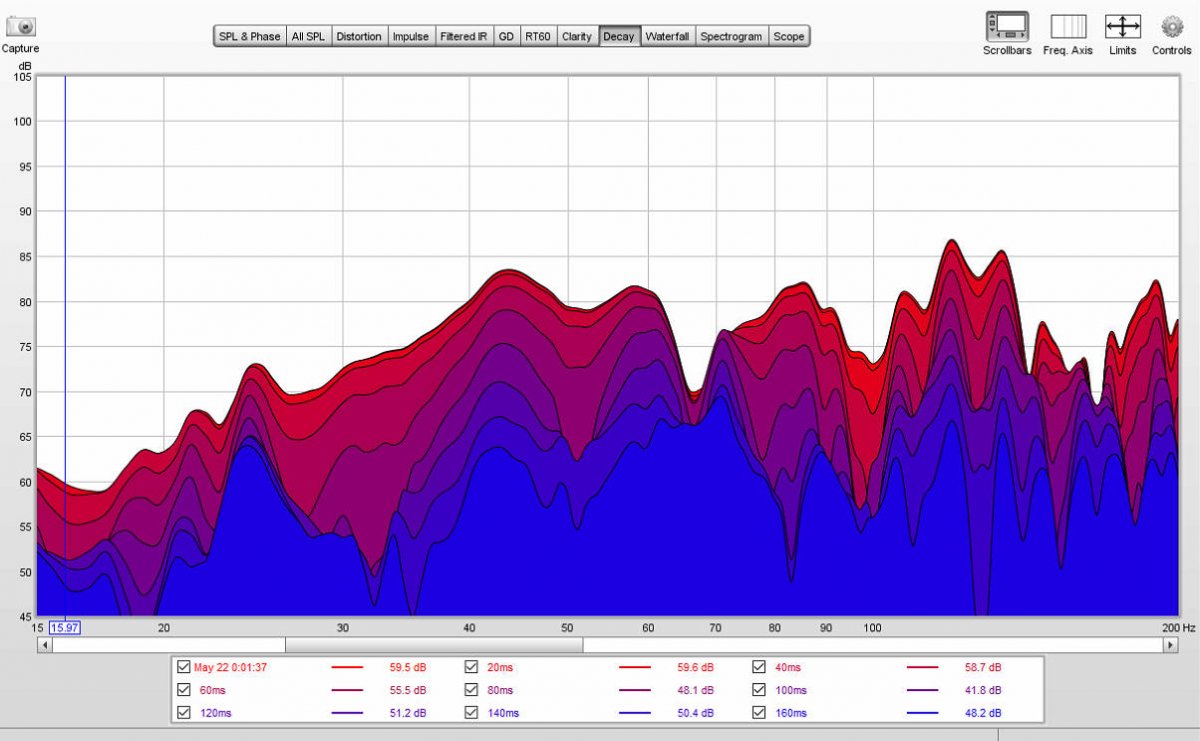Open the Freq. Axis icon
The width and height of the screenshot is (1200, 741).
pos(1068,26)
